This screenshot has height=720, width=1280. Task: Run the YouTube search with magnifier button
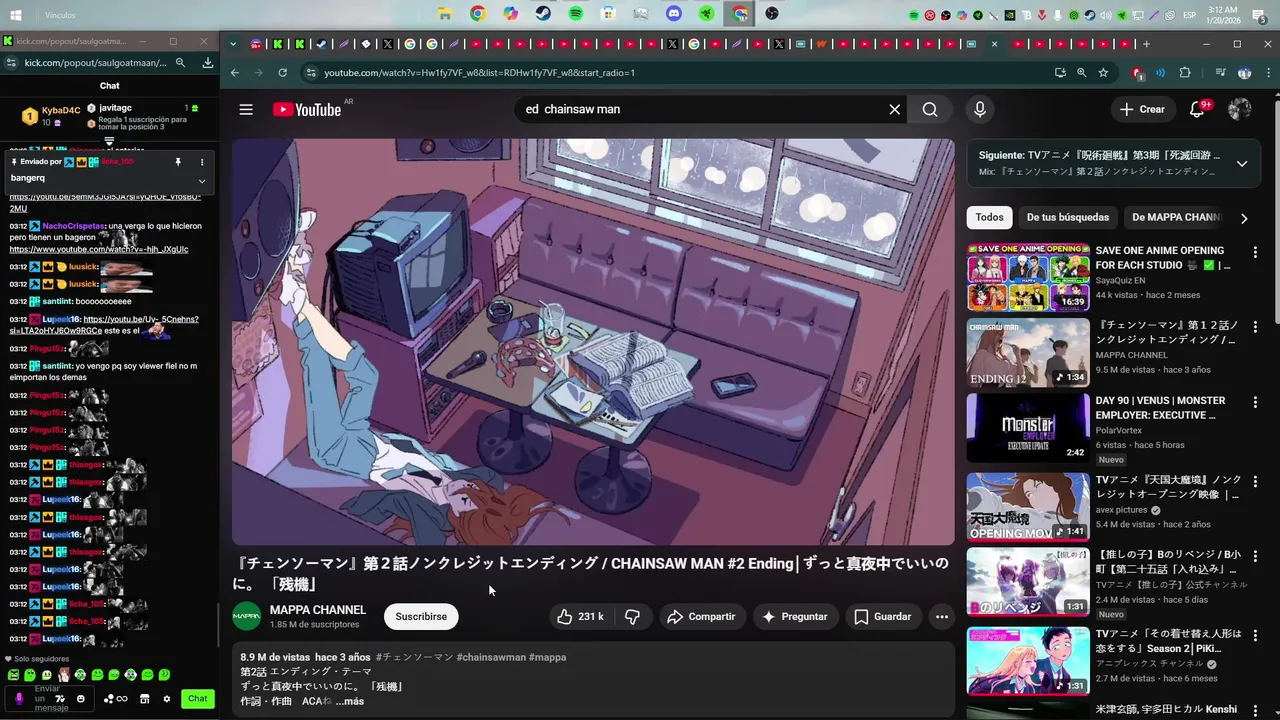coord(930,109)
